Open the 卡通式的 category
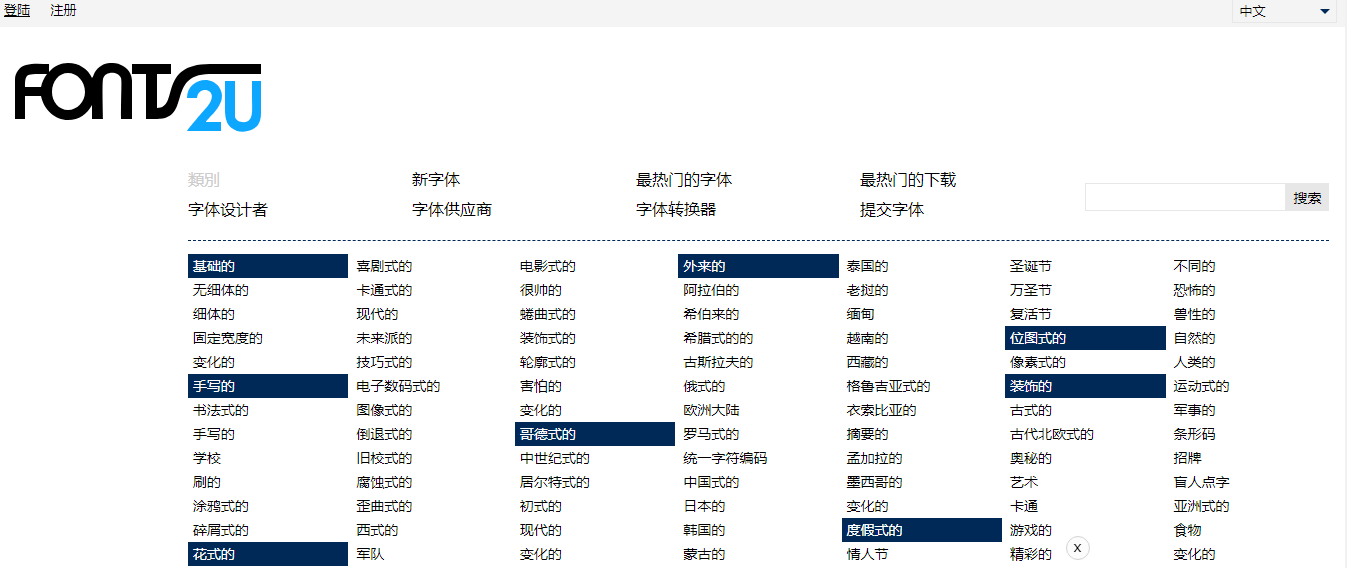1347x568 pixels. 384,290
